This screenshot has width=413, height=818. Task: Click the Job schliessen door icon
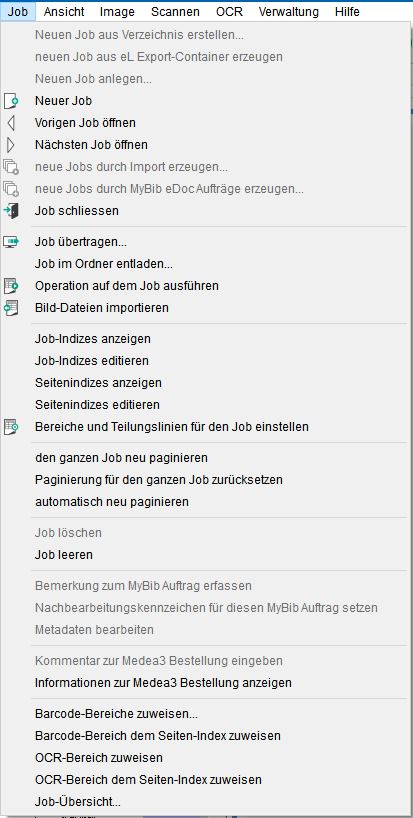(11, 211)
